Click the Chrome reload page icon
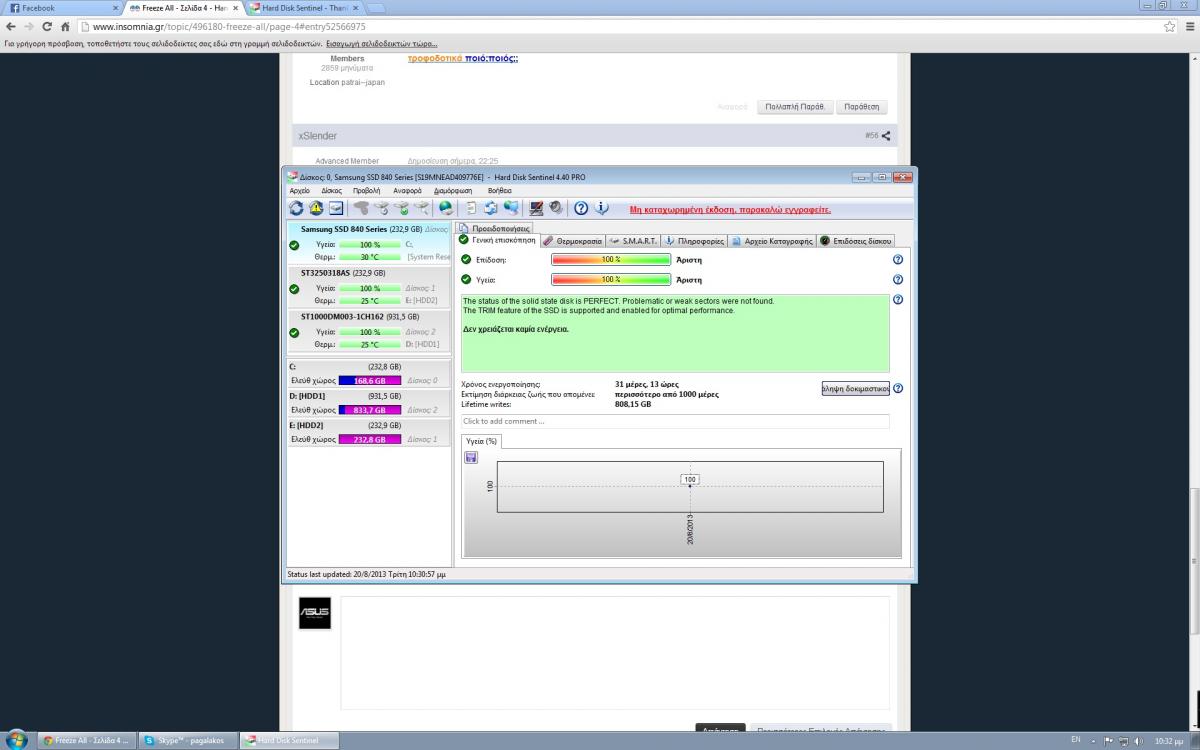Image resolution: width=1200 pixels, height=750 pixels. tap(47, 26)
